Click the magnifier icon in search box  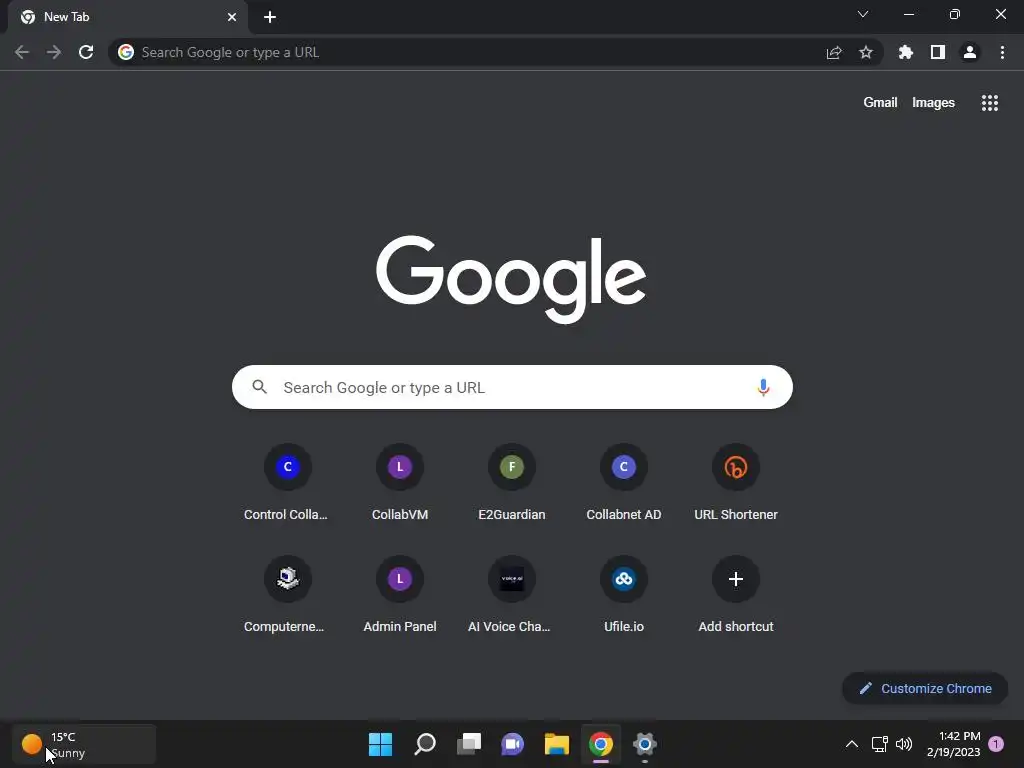260,387
